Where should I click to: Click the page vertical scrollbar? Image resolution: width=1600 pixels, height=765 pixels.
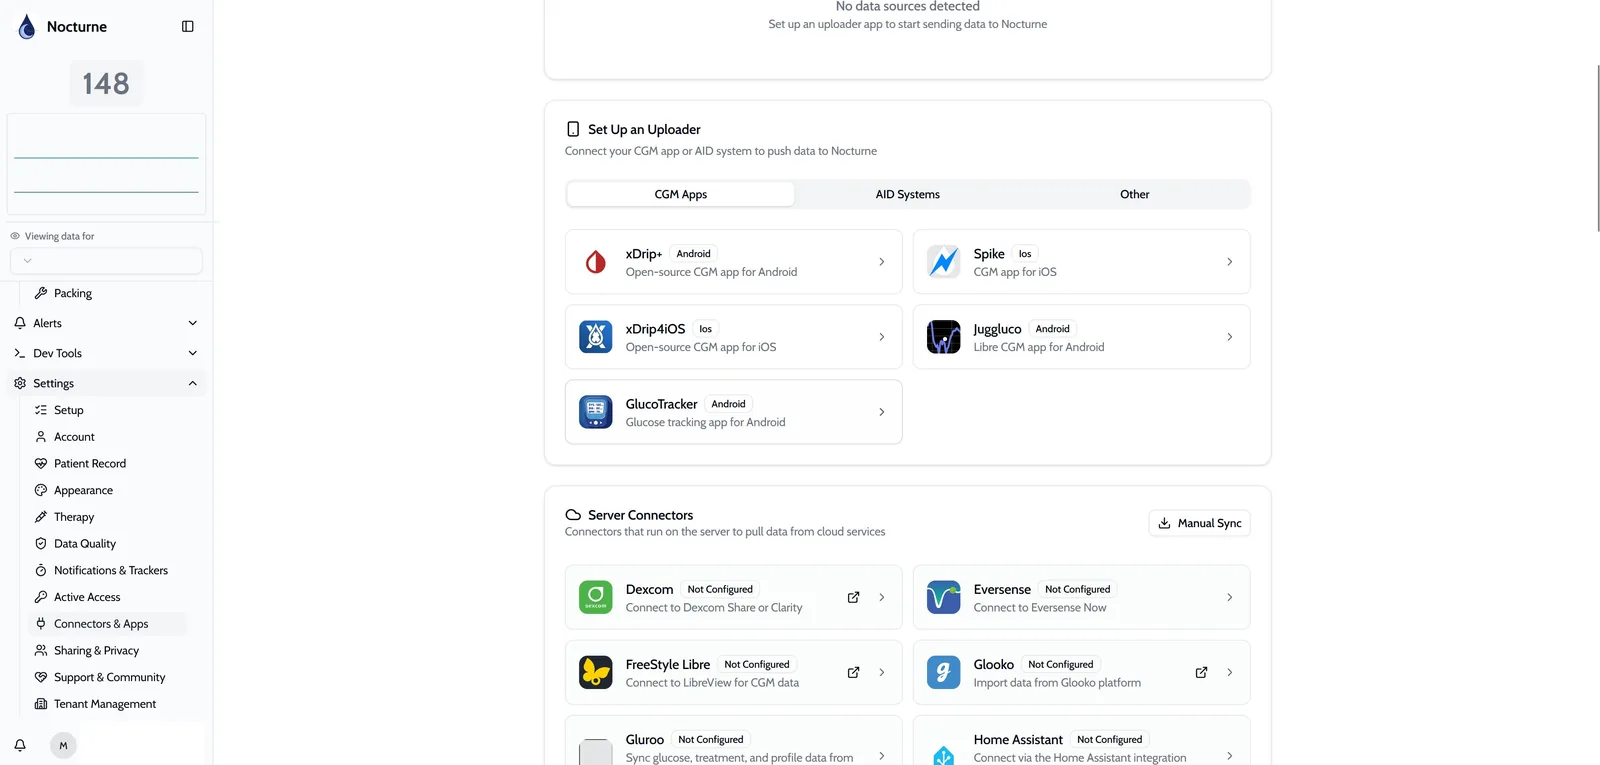pyautogui.click(x=1597, y=148)
